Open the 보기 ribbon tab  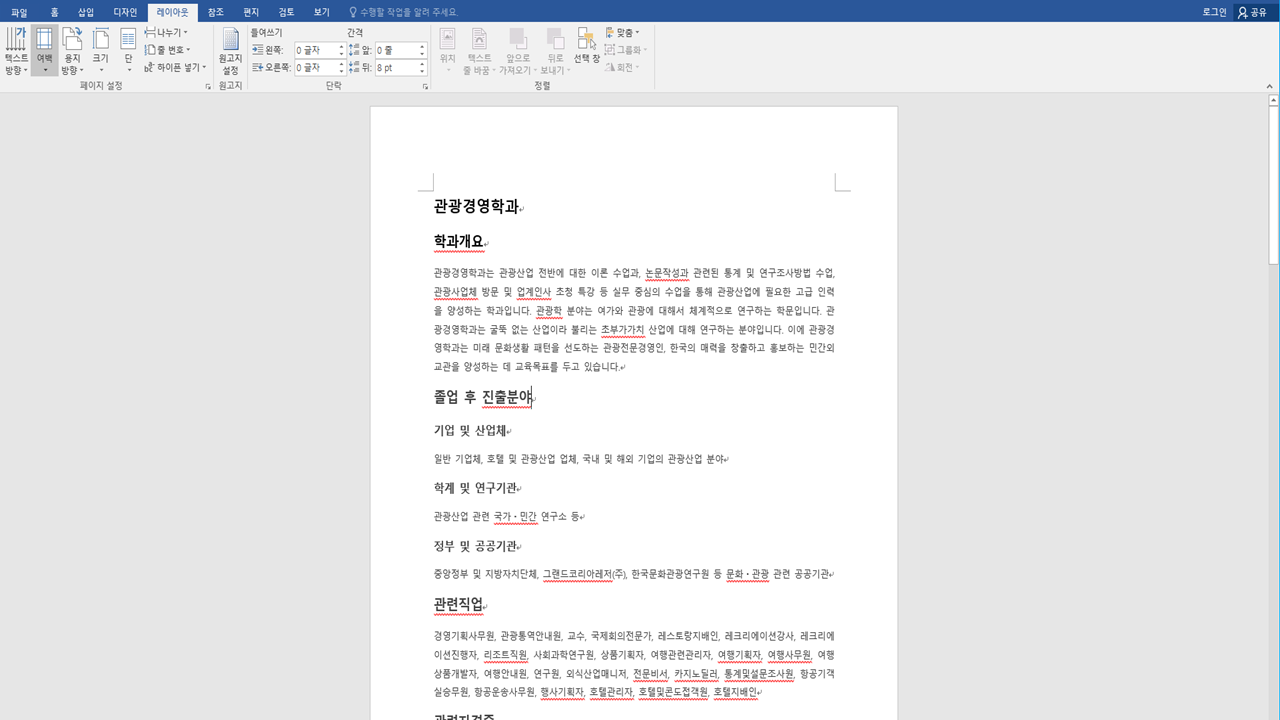pyautogui.click(x=318, y=13)
